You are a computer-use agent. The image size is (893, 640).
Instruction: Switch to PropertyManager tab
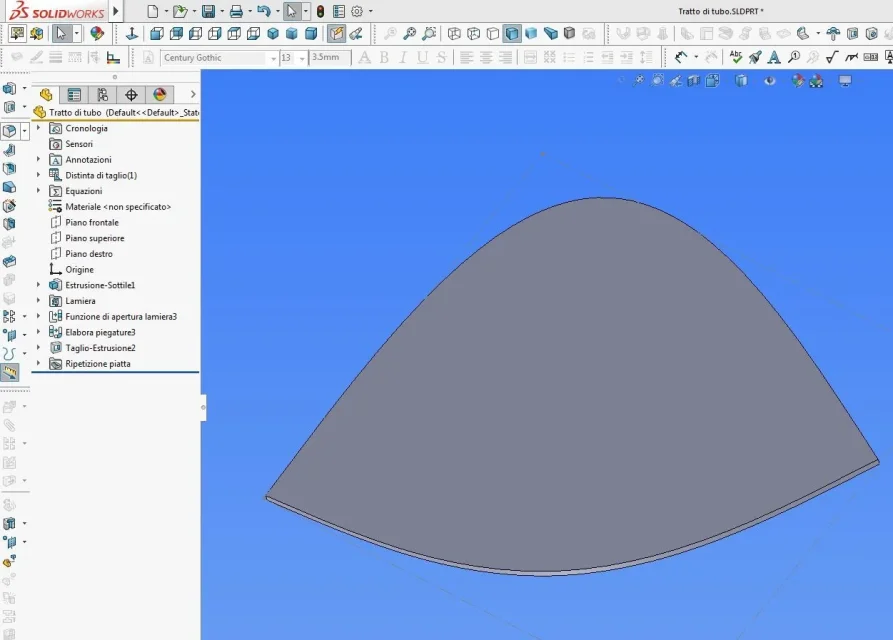pos(74,95)
